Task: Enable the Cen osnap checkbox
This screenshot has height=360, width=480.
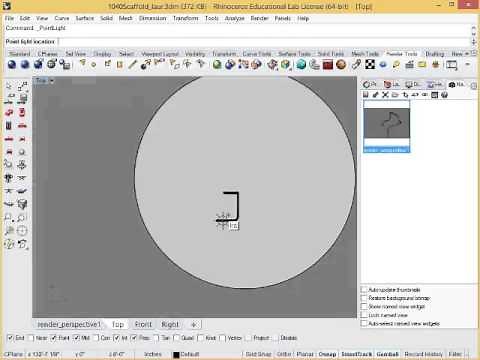Action: coord(96,338)
